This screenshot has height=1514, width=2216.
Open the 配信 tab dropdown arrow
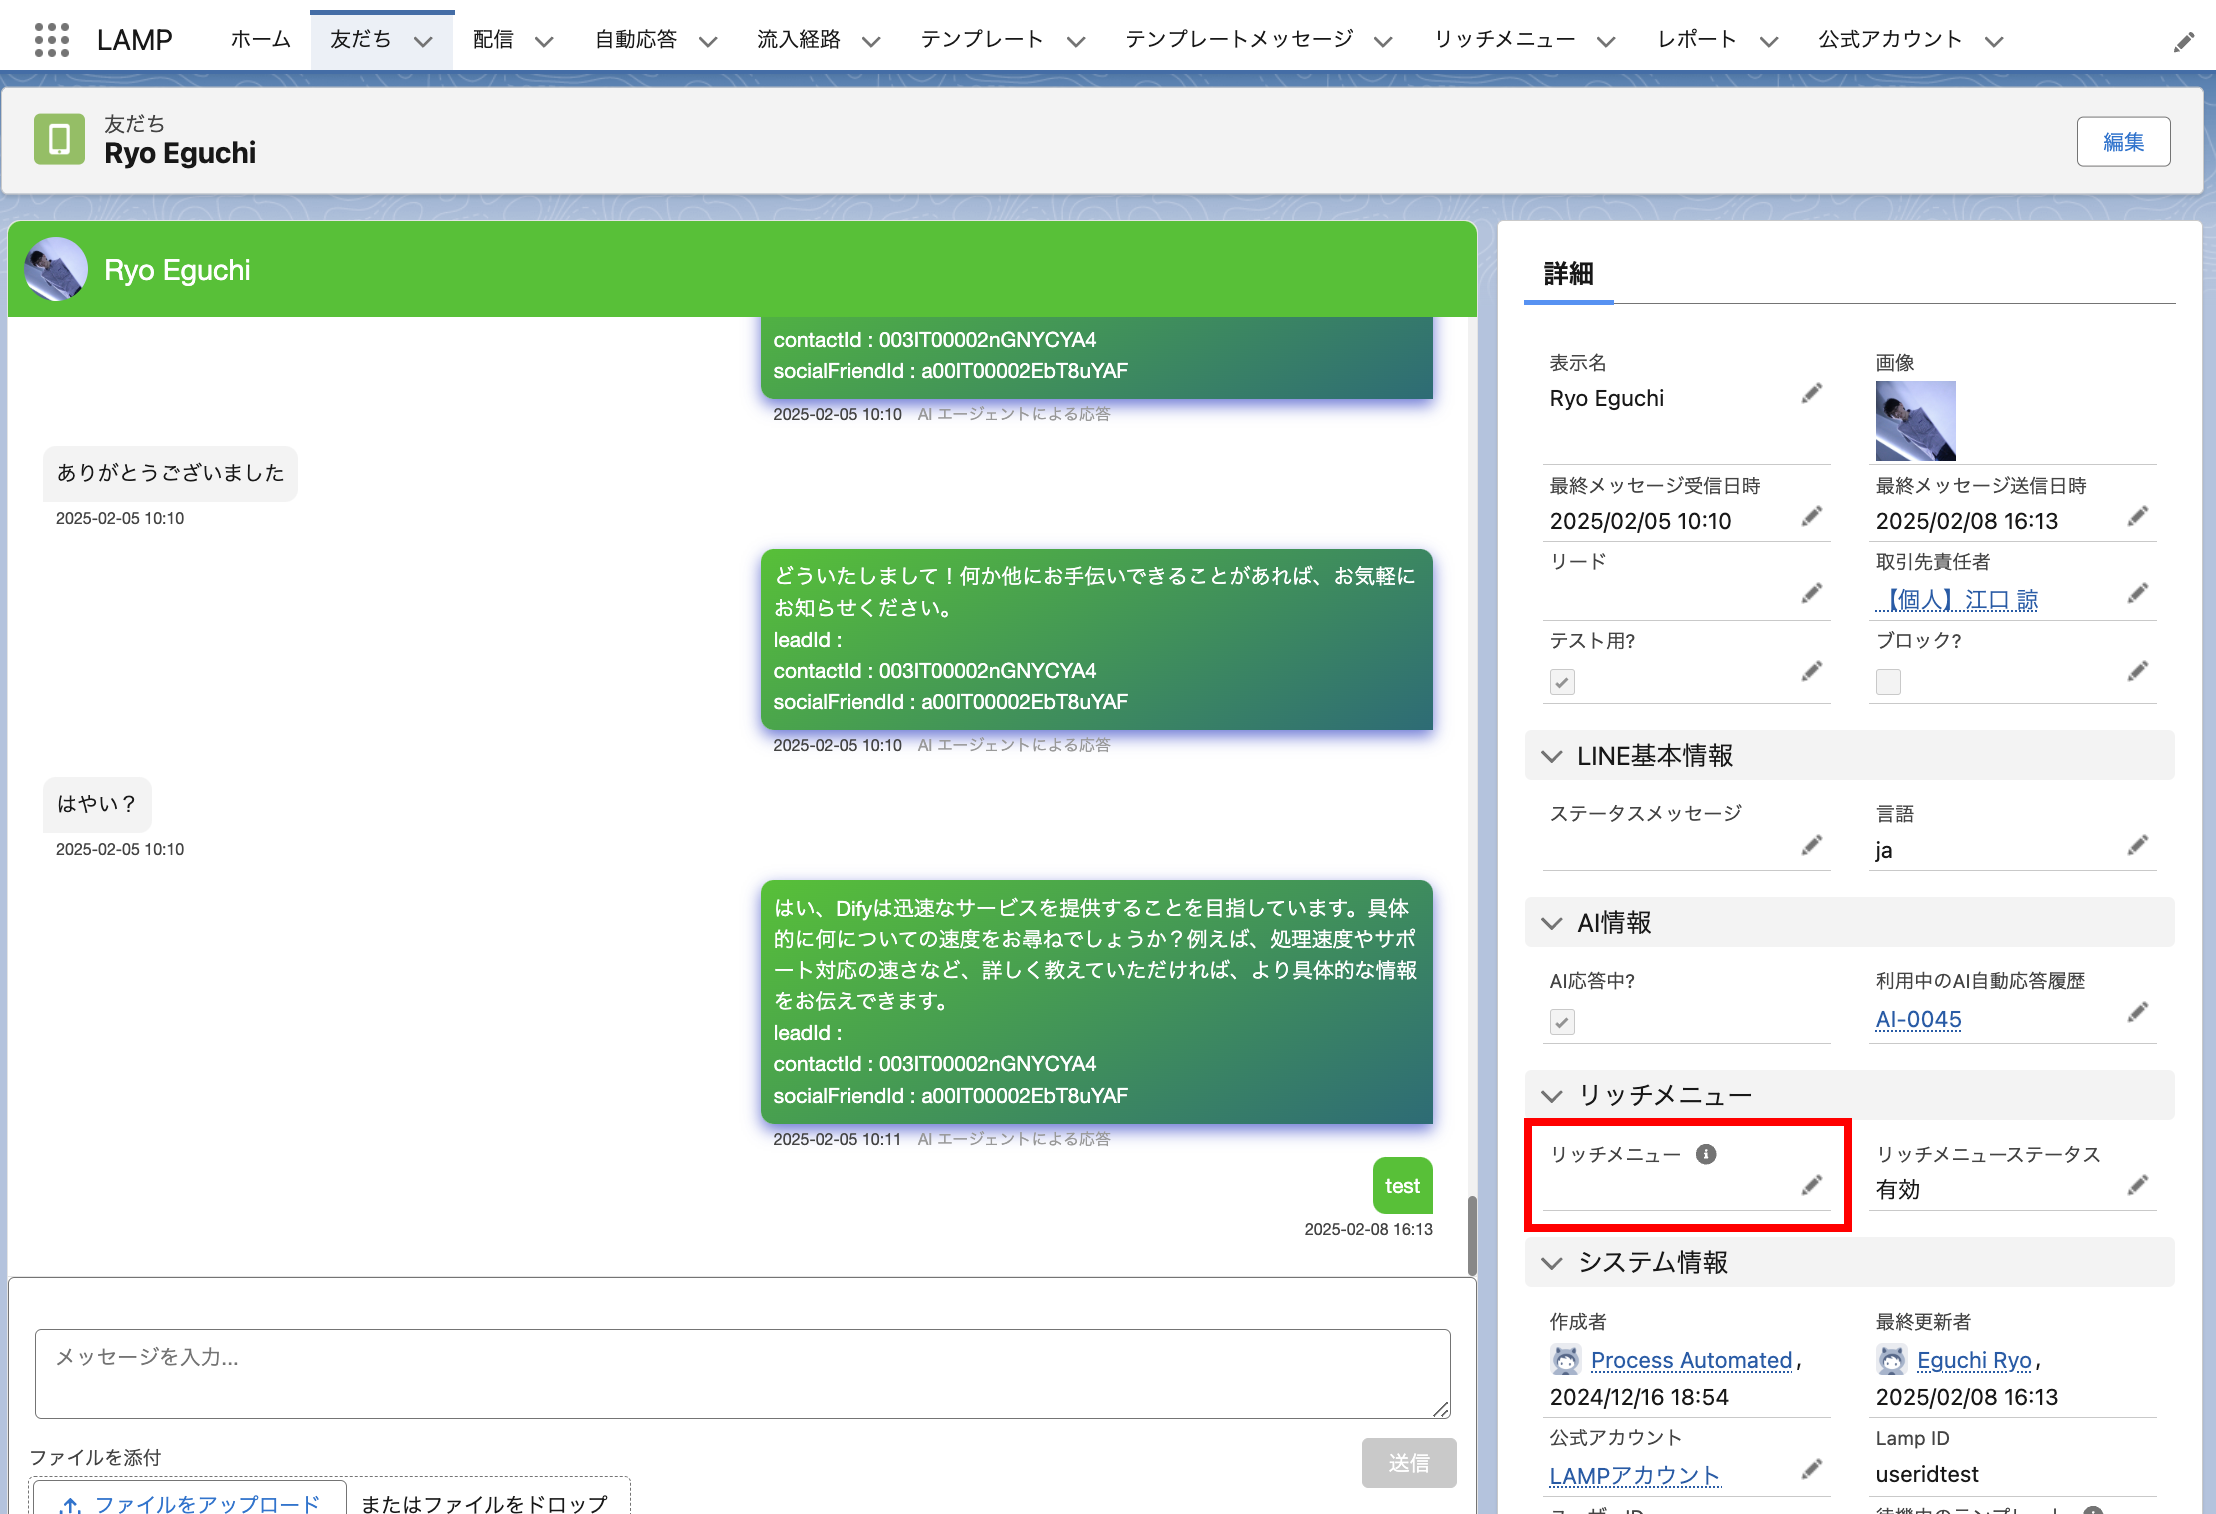click(544, 42)
